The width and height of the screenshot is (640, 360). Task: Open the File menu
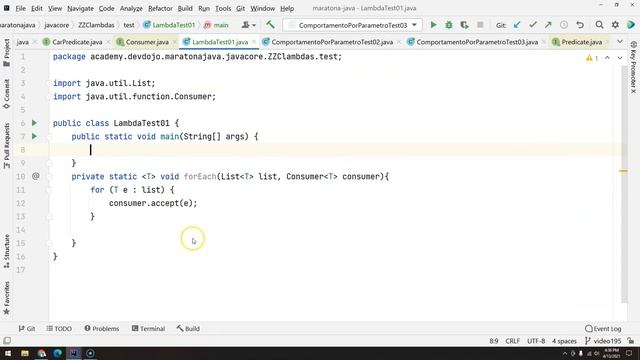(20, 8)
